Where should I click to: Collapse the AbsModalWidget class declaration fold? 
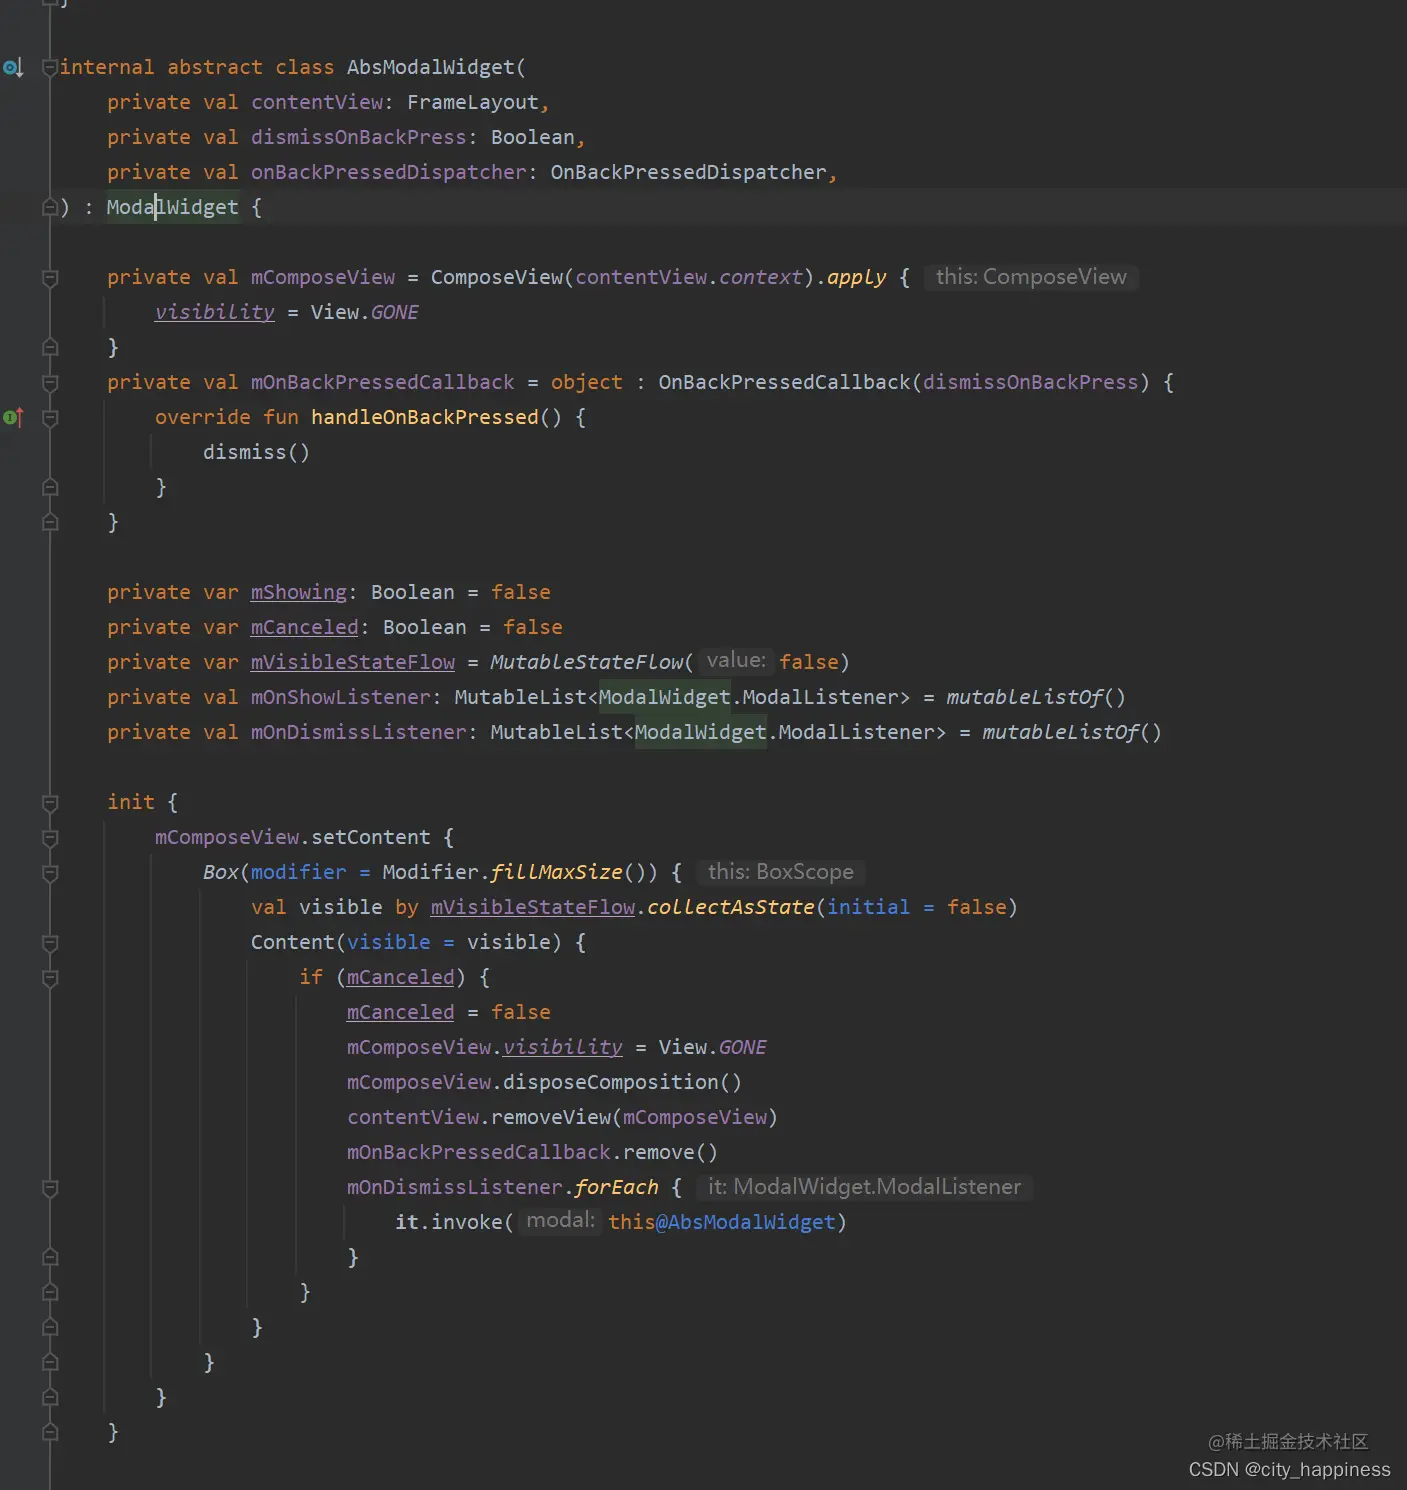pos(50,68)
